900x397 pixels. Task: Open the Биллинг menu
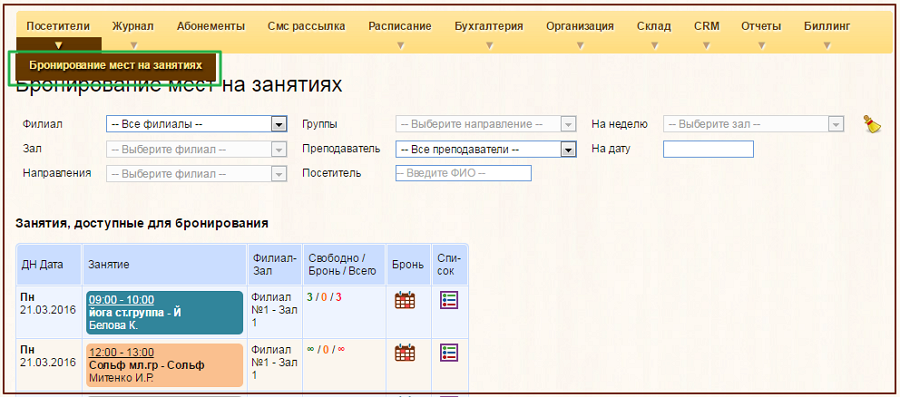coord(827,26)
